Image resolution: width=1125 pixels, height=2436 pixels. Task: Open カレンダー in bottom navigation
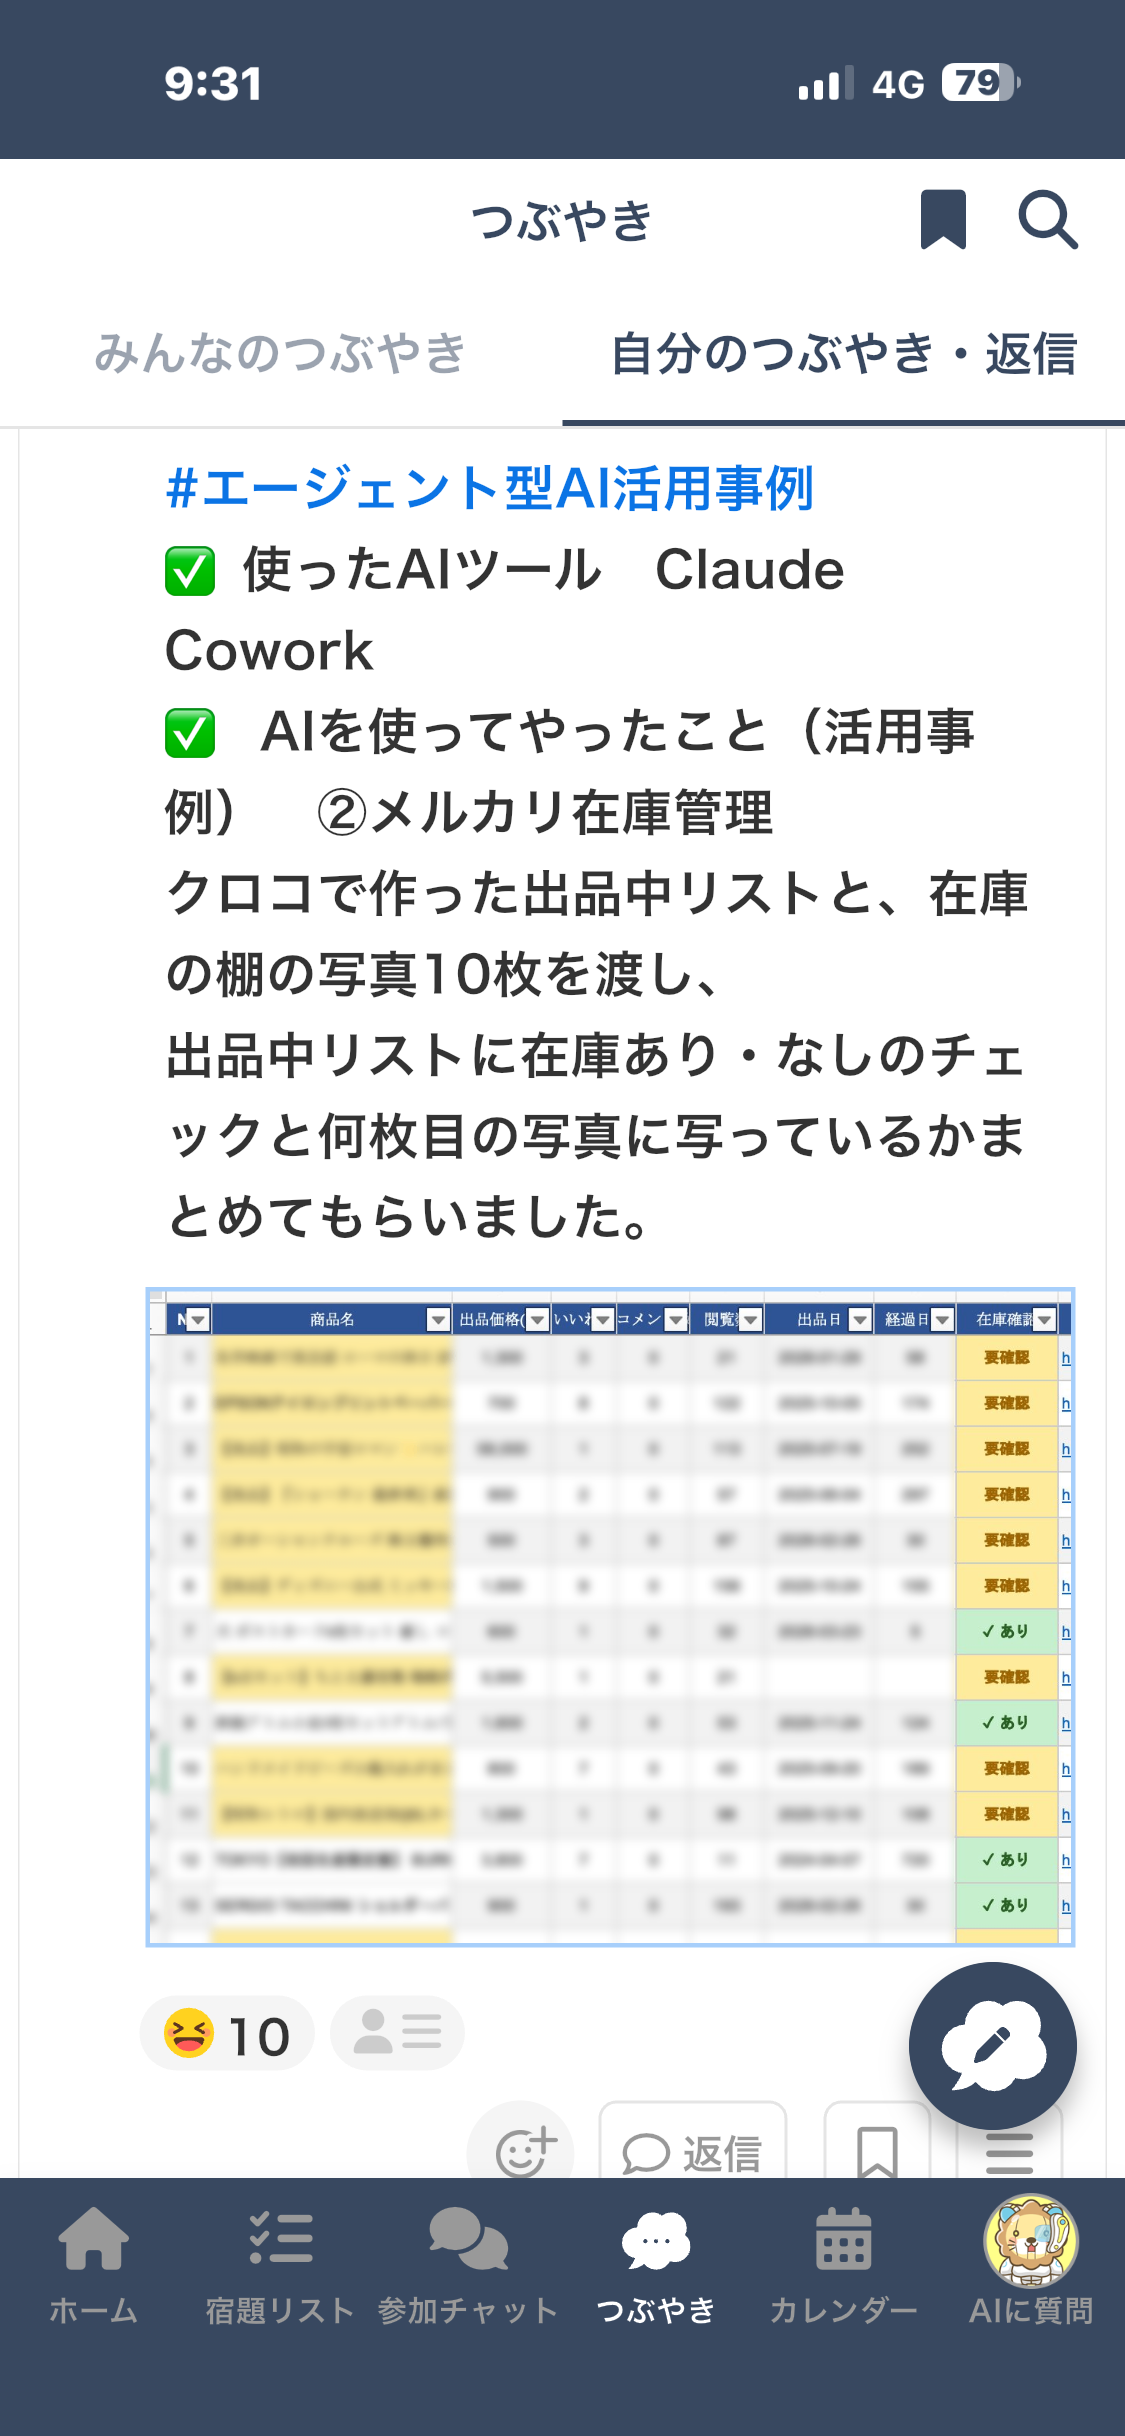(843, 2265)
